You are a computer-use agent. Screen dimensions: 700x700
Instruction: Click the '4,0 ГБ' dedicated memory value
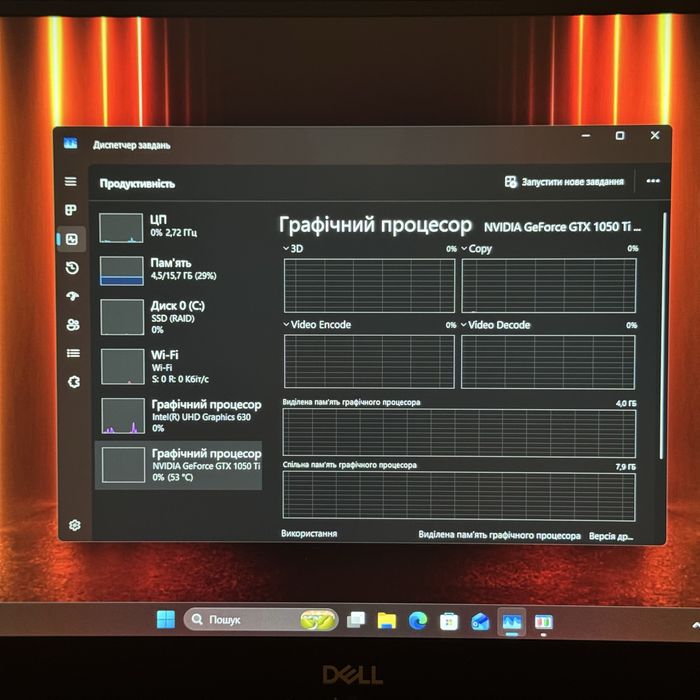(x=626, y=403)
